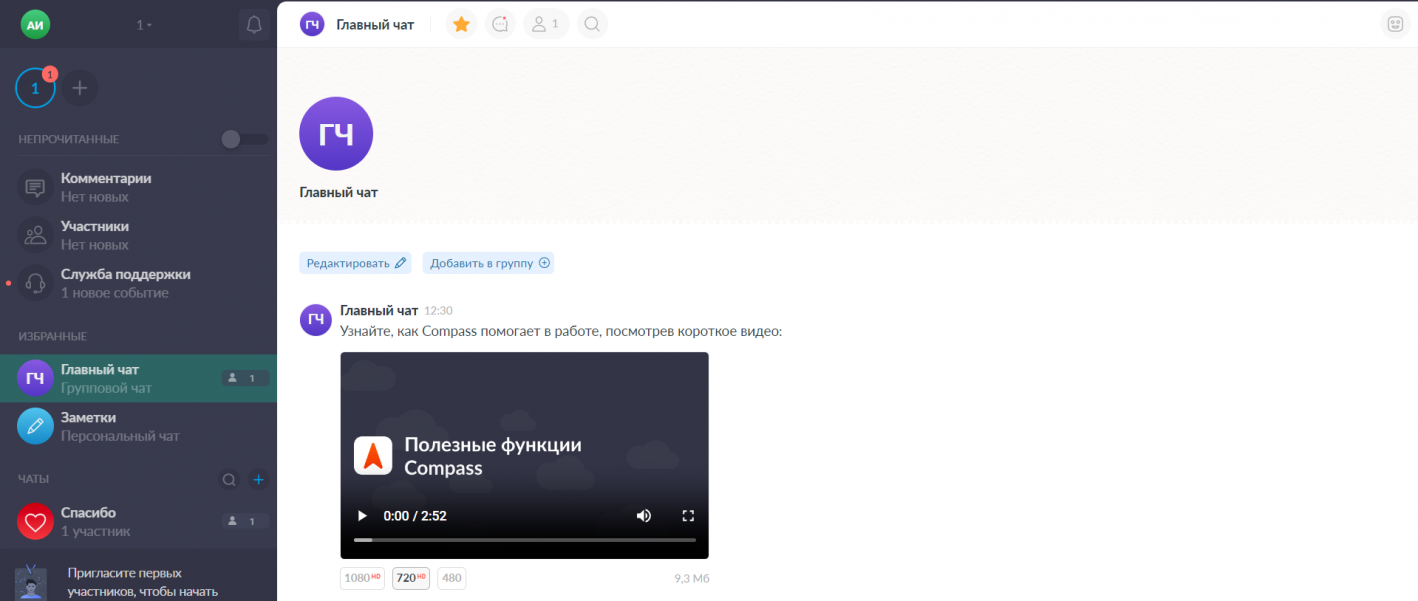The image size is (1418, 601).
Task: Click the Заметки pencil avatar
Action: [x=35, y=426]
